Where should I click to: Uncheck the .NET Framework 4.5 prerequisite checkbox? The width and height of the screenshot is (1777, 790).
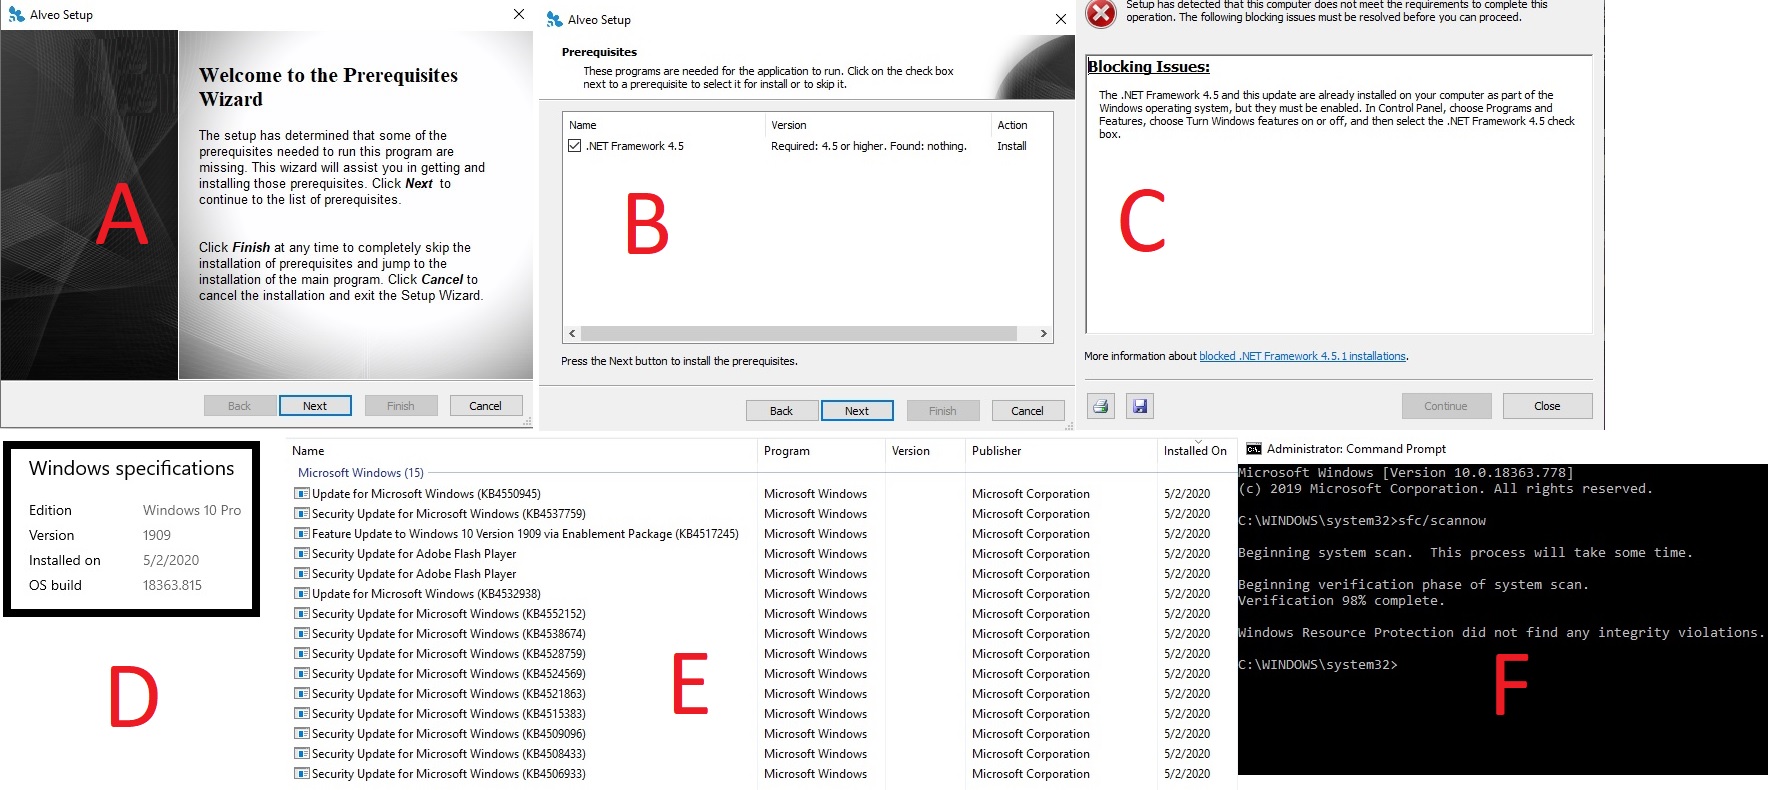click(x=575, y=146)
